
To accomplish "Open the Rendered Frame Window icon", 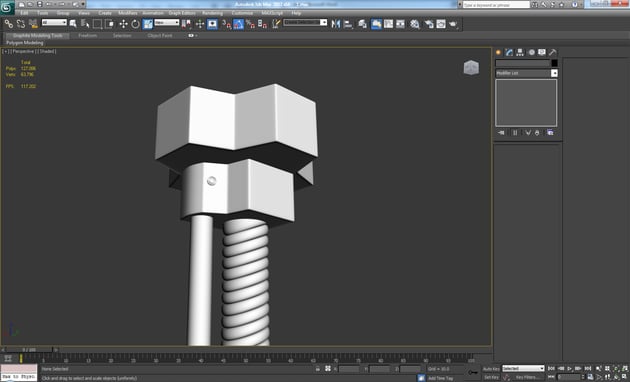I will (x=441, y=24).
